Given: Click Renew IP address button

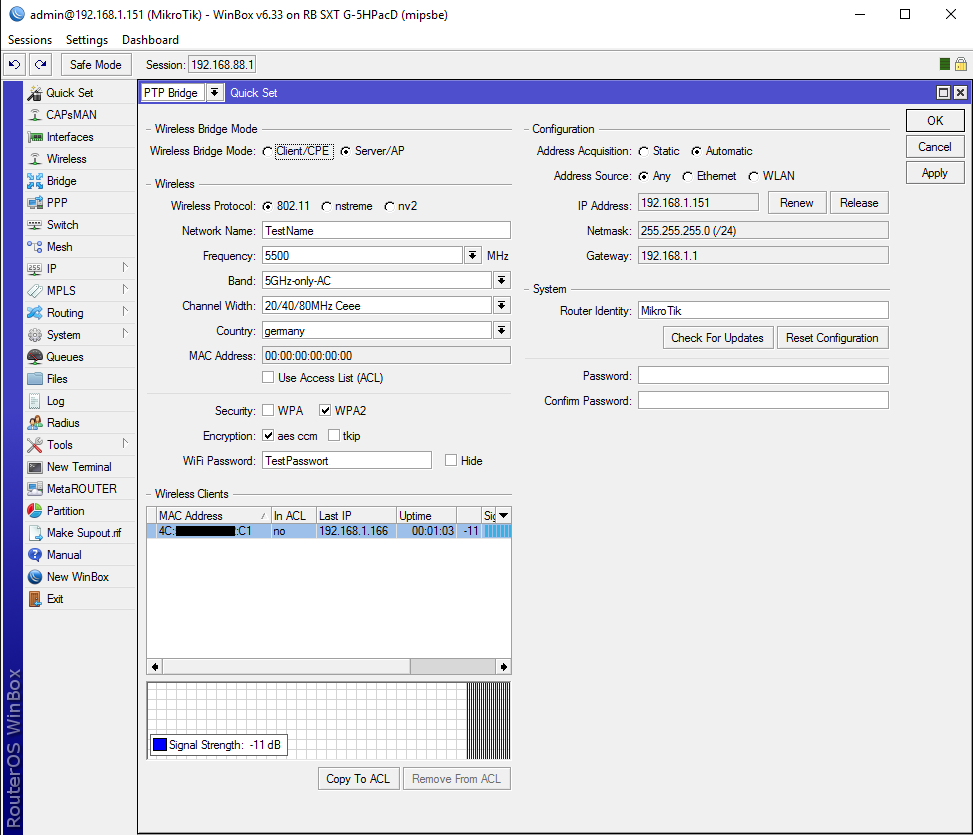Looking at the screenshot, I should (797, 203).
